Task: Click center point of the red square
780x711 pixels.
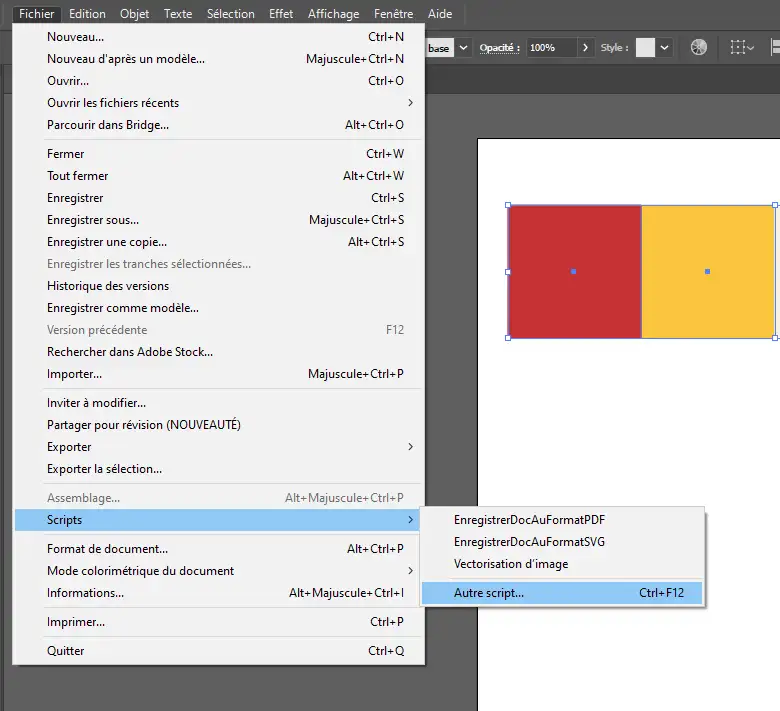Action: [x=573, y=271]
